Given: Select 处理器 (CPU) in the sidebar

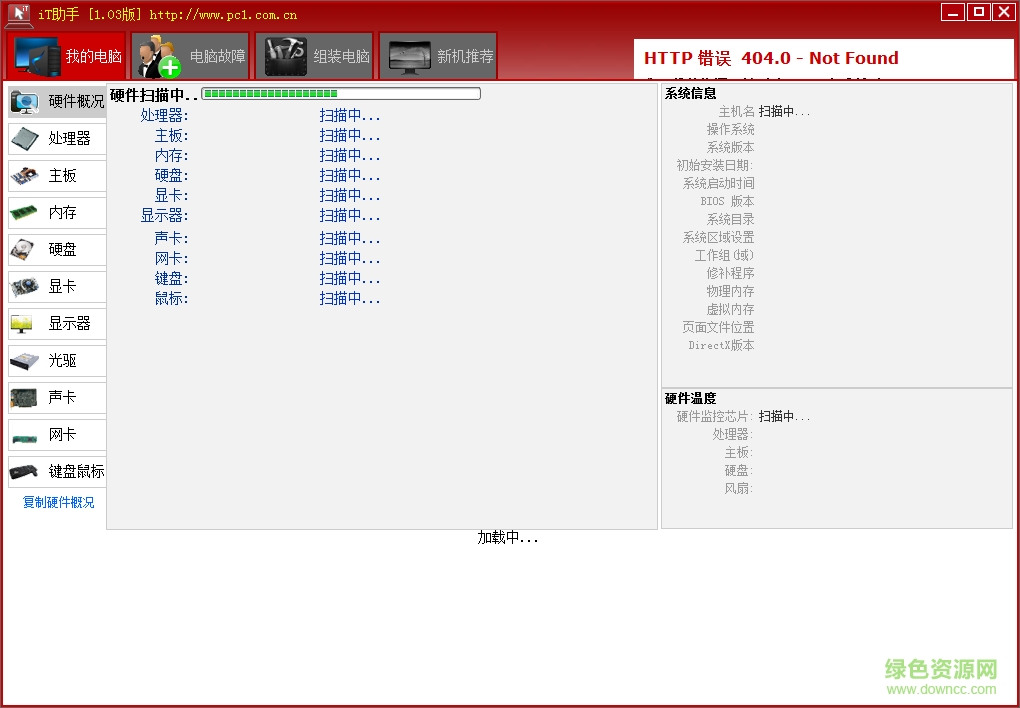Looking at the screenshot, I should [x=62, y=138].
